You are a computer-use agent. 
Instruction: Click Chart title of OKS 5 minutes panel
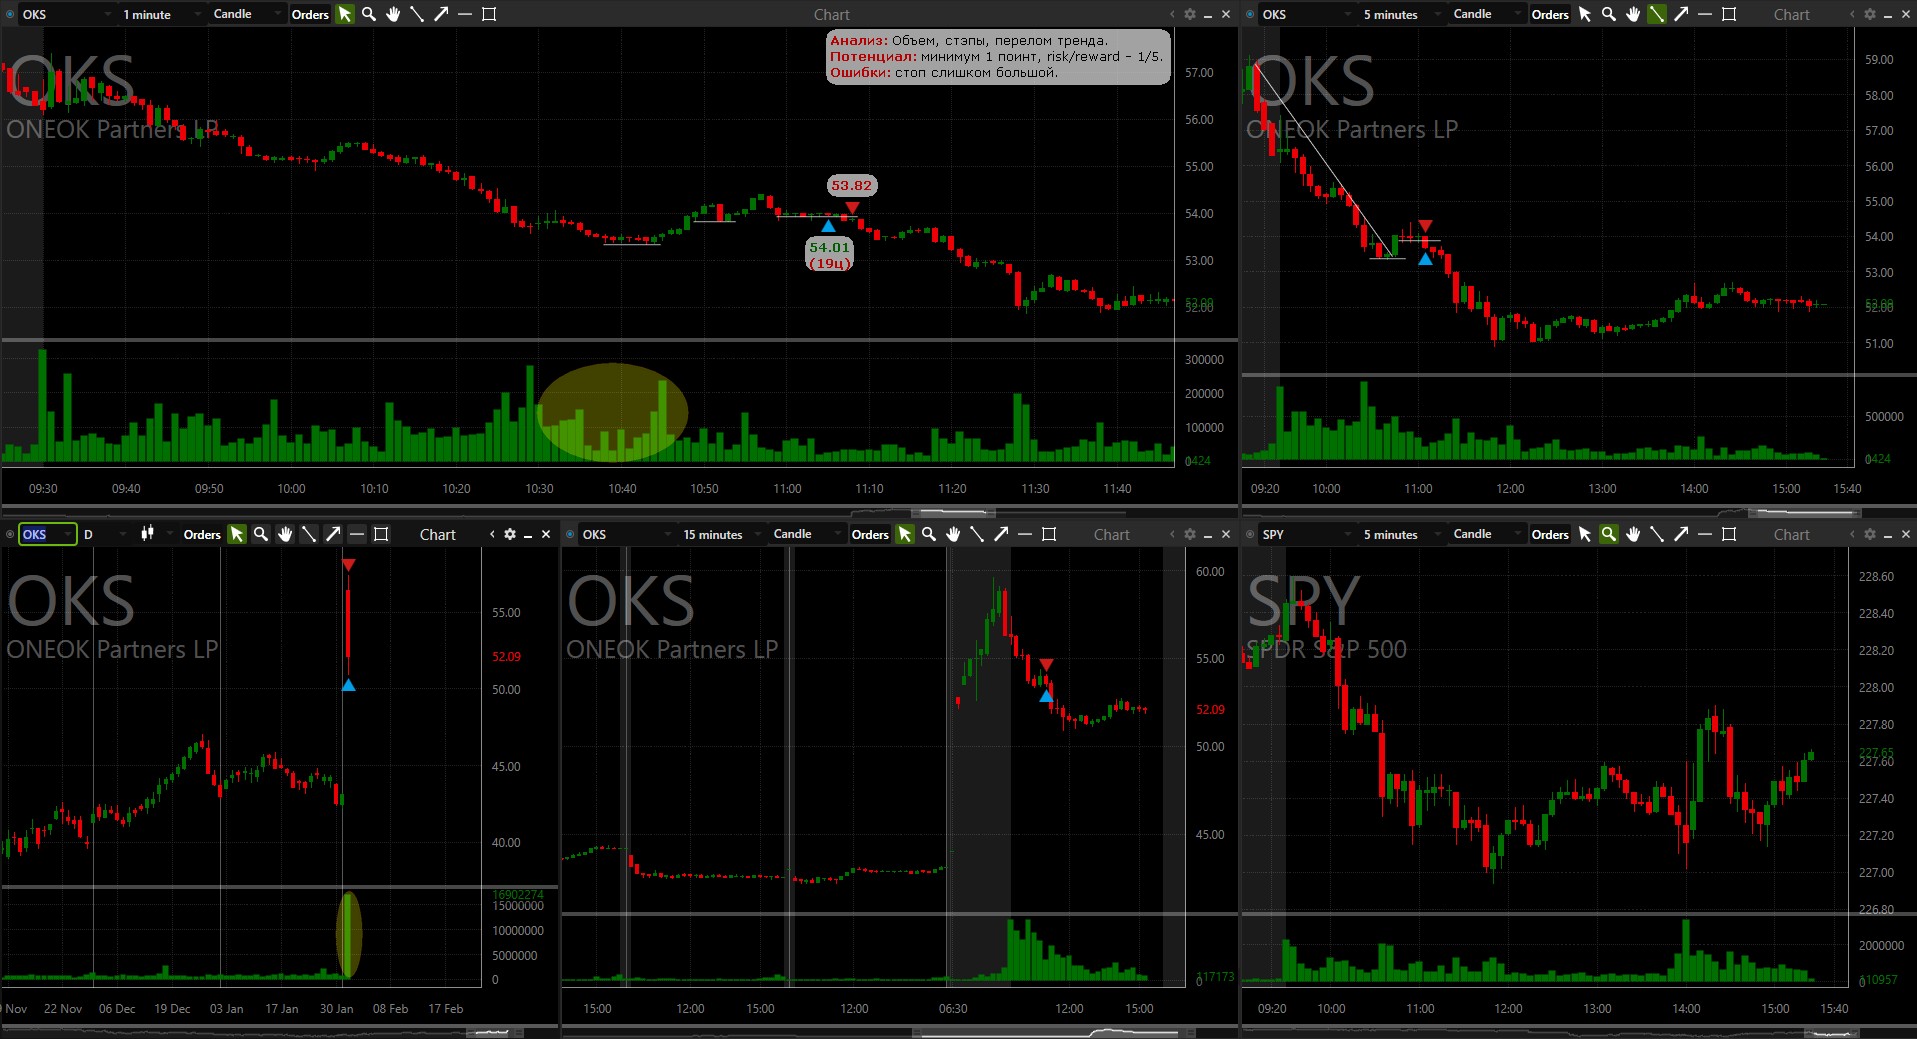[x=1792, y=15]
